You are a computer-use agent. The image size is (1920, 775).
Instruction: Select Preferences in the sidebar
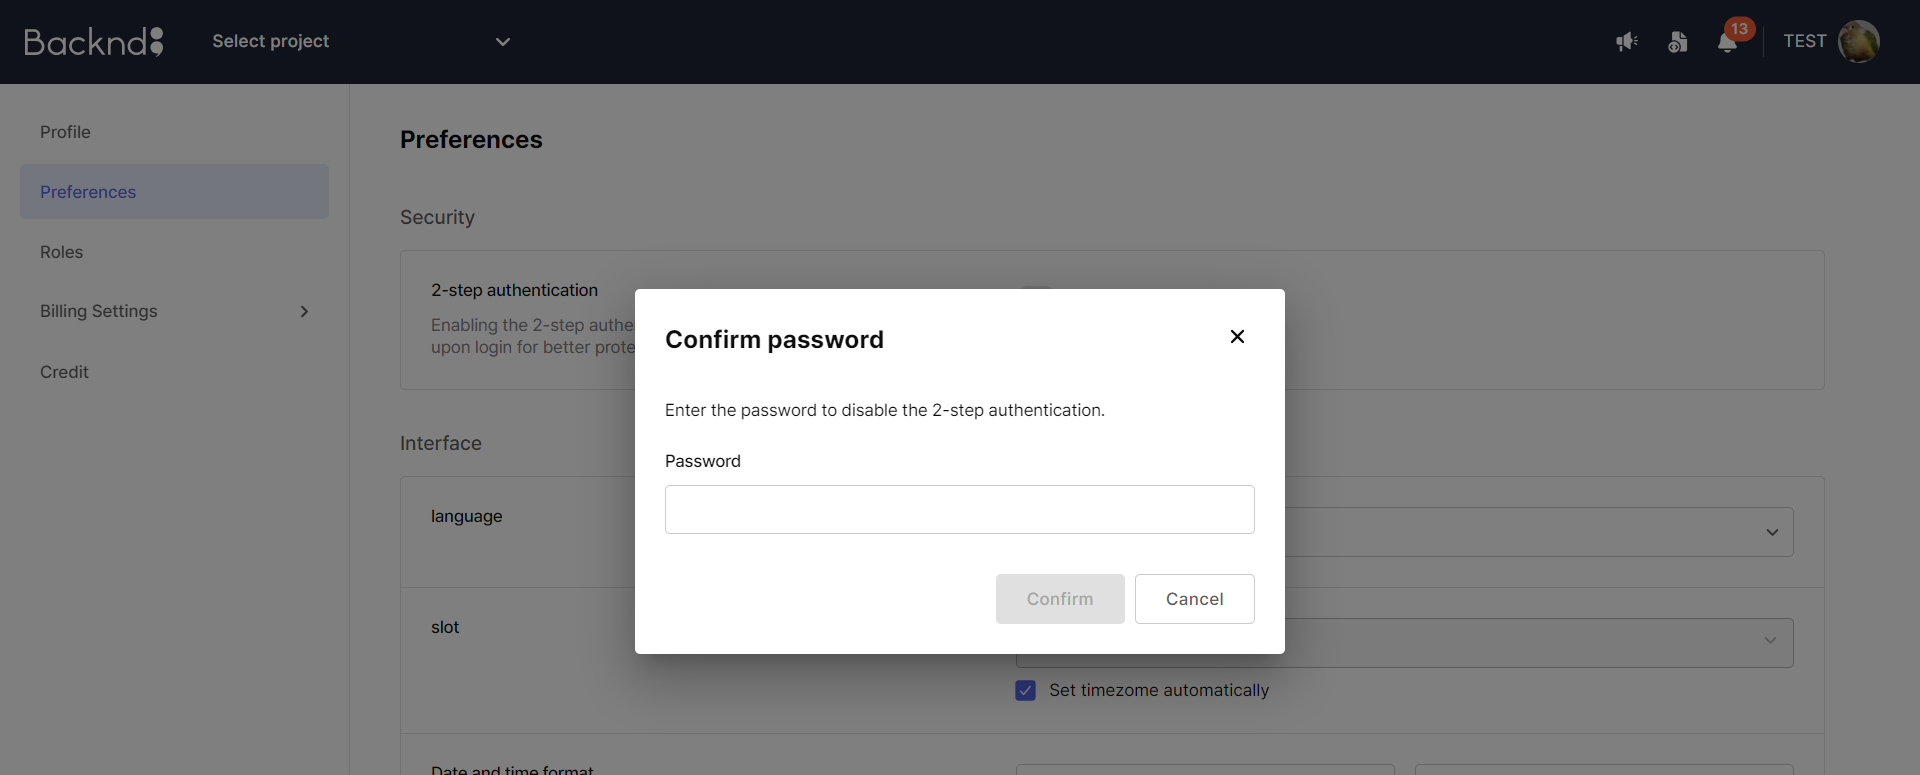[x=174, y=192]
